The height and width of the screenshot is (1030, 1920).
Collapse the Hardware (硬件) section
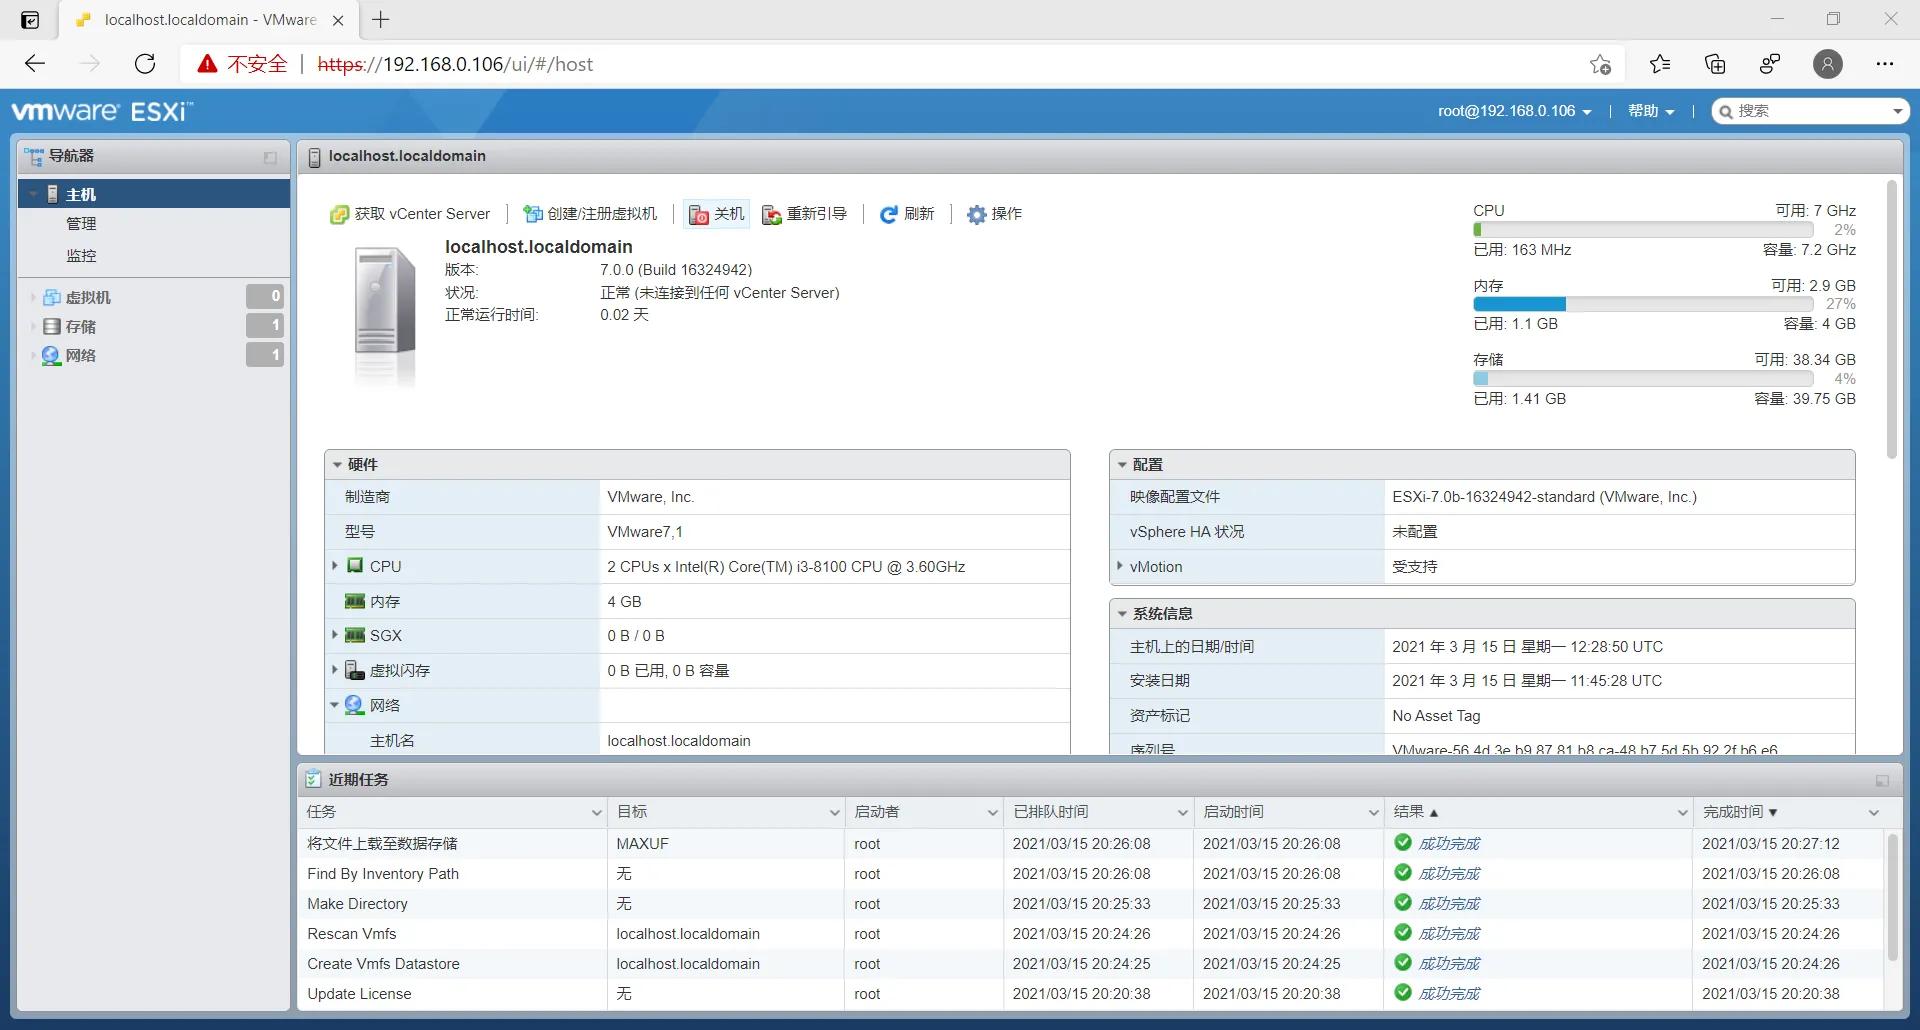(x=338, y=465)
